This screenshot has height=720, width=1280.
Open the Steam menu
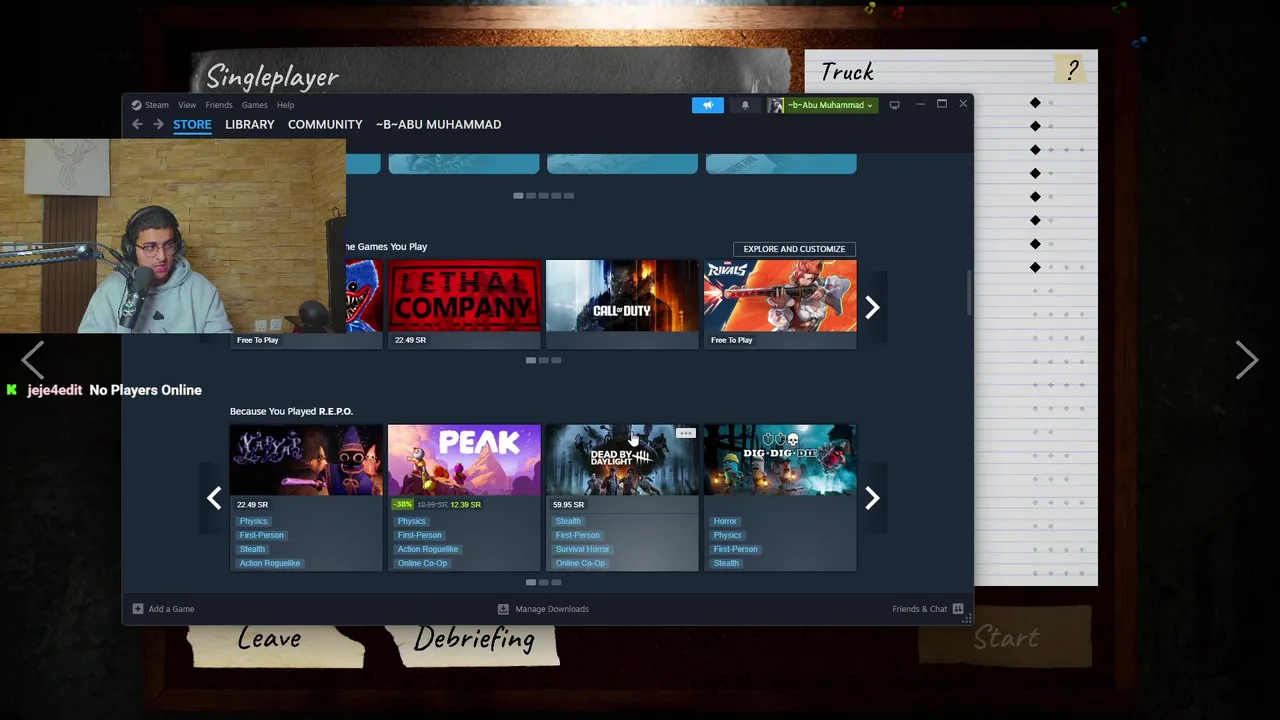coord(157,105)
